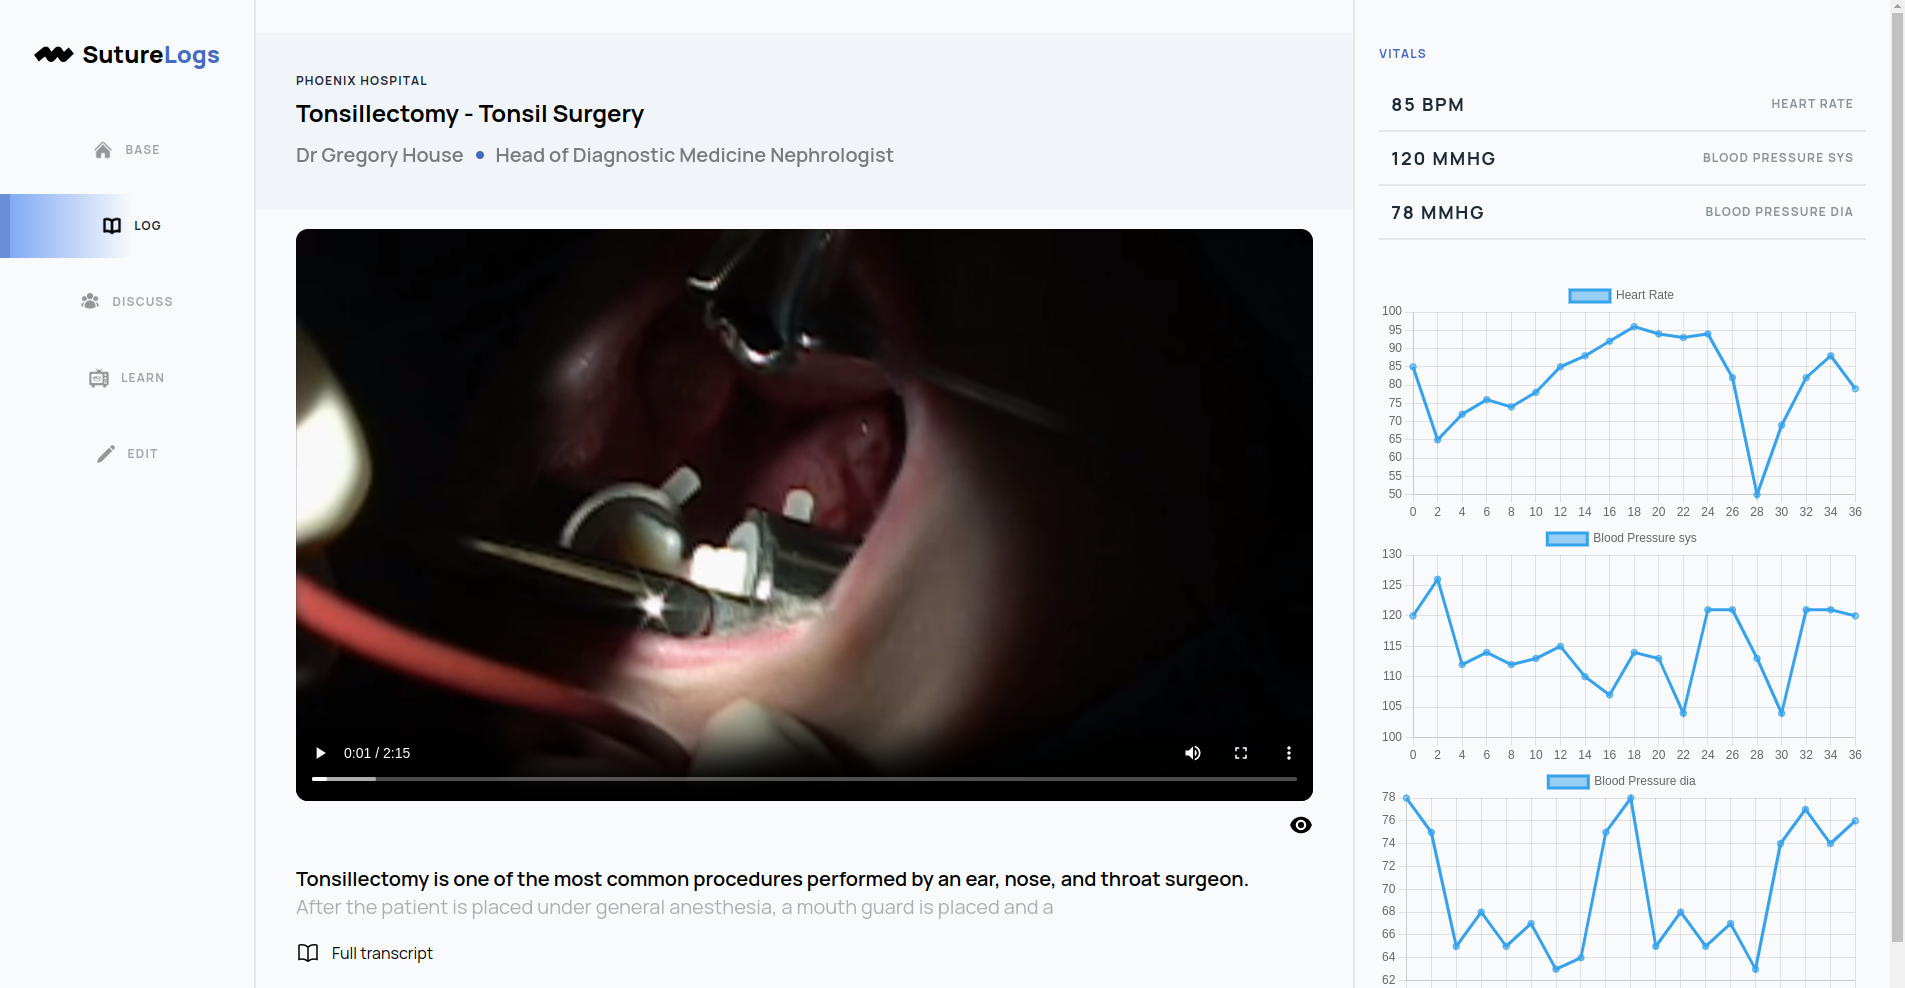Toggle the Heart Rate chart legend
This screenshot has width=1905, height=988.
[1621, 295]
